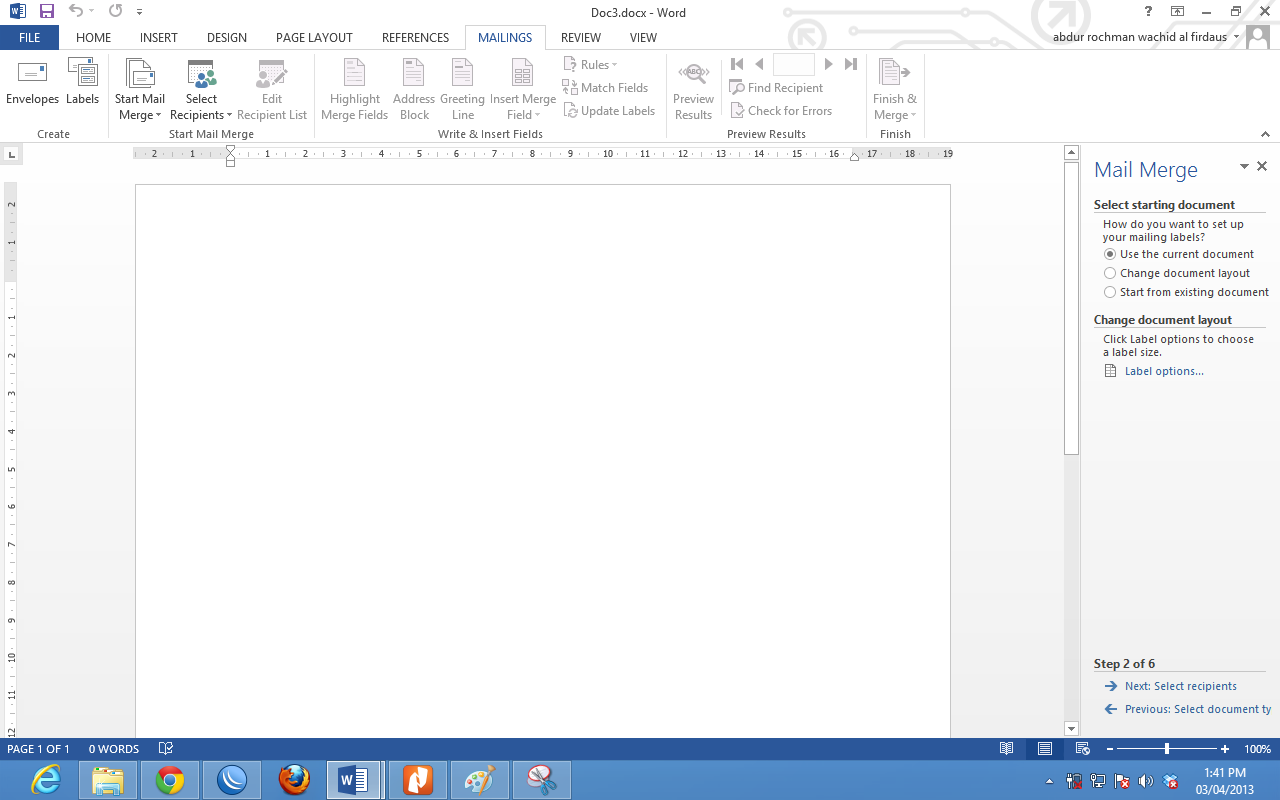The width and height of the screenshot is (1280, 800).
Task: Customize Quick Access Toolbar dropdown arrow
Action: (x=139, y=12)
